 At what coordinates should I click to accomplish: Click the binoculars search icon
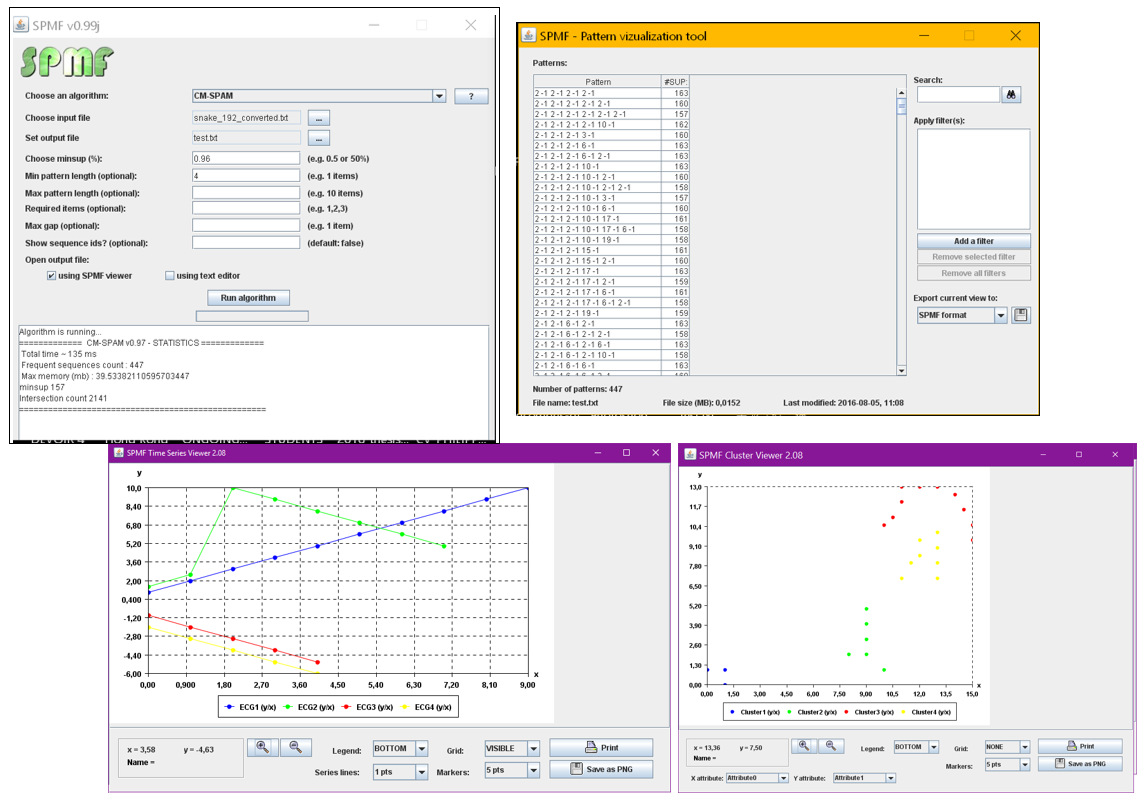[x=1011, y=95]
